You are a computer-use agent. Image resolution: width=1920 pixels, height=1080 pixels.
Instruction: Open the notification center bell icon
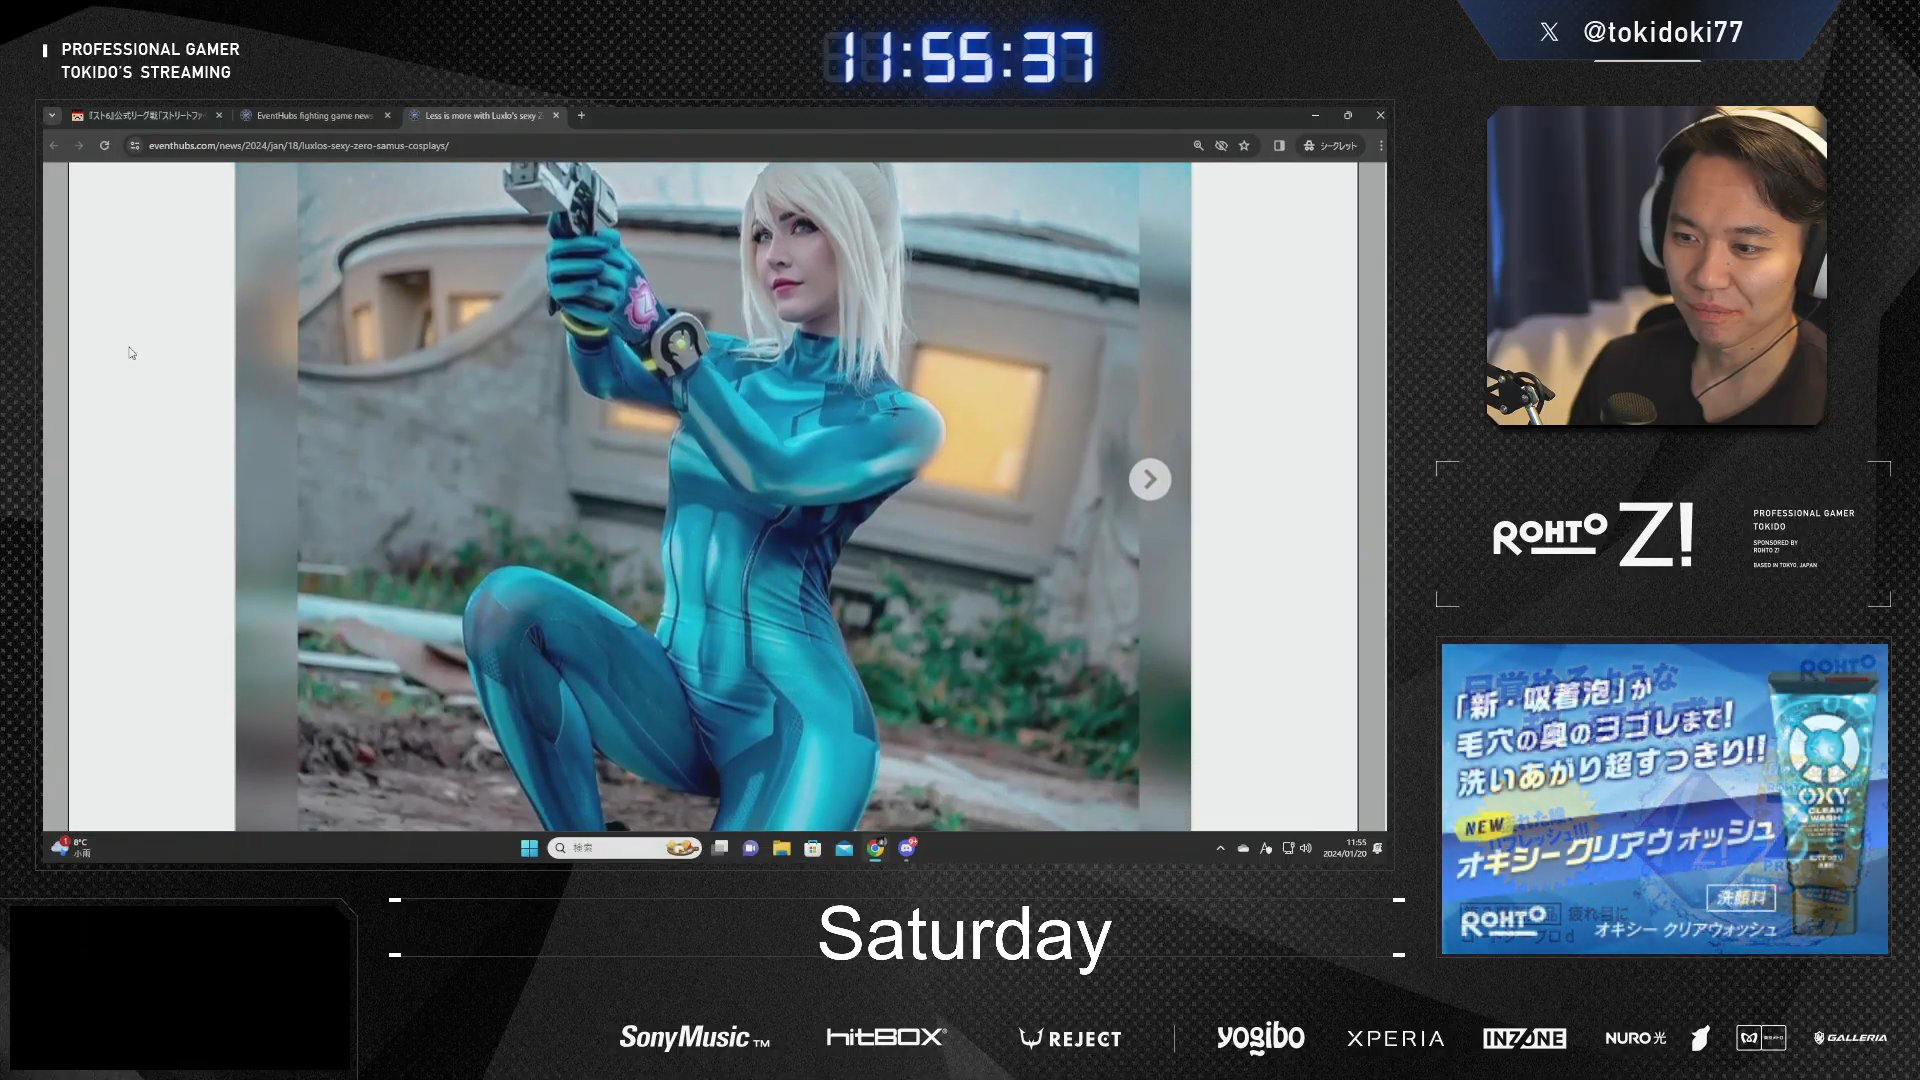point(1378,848)
